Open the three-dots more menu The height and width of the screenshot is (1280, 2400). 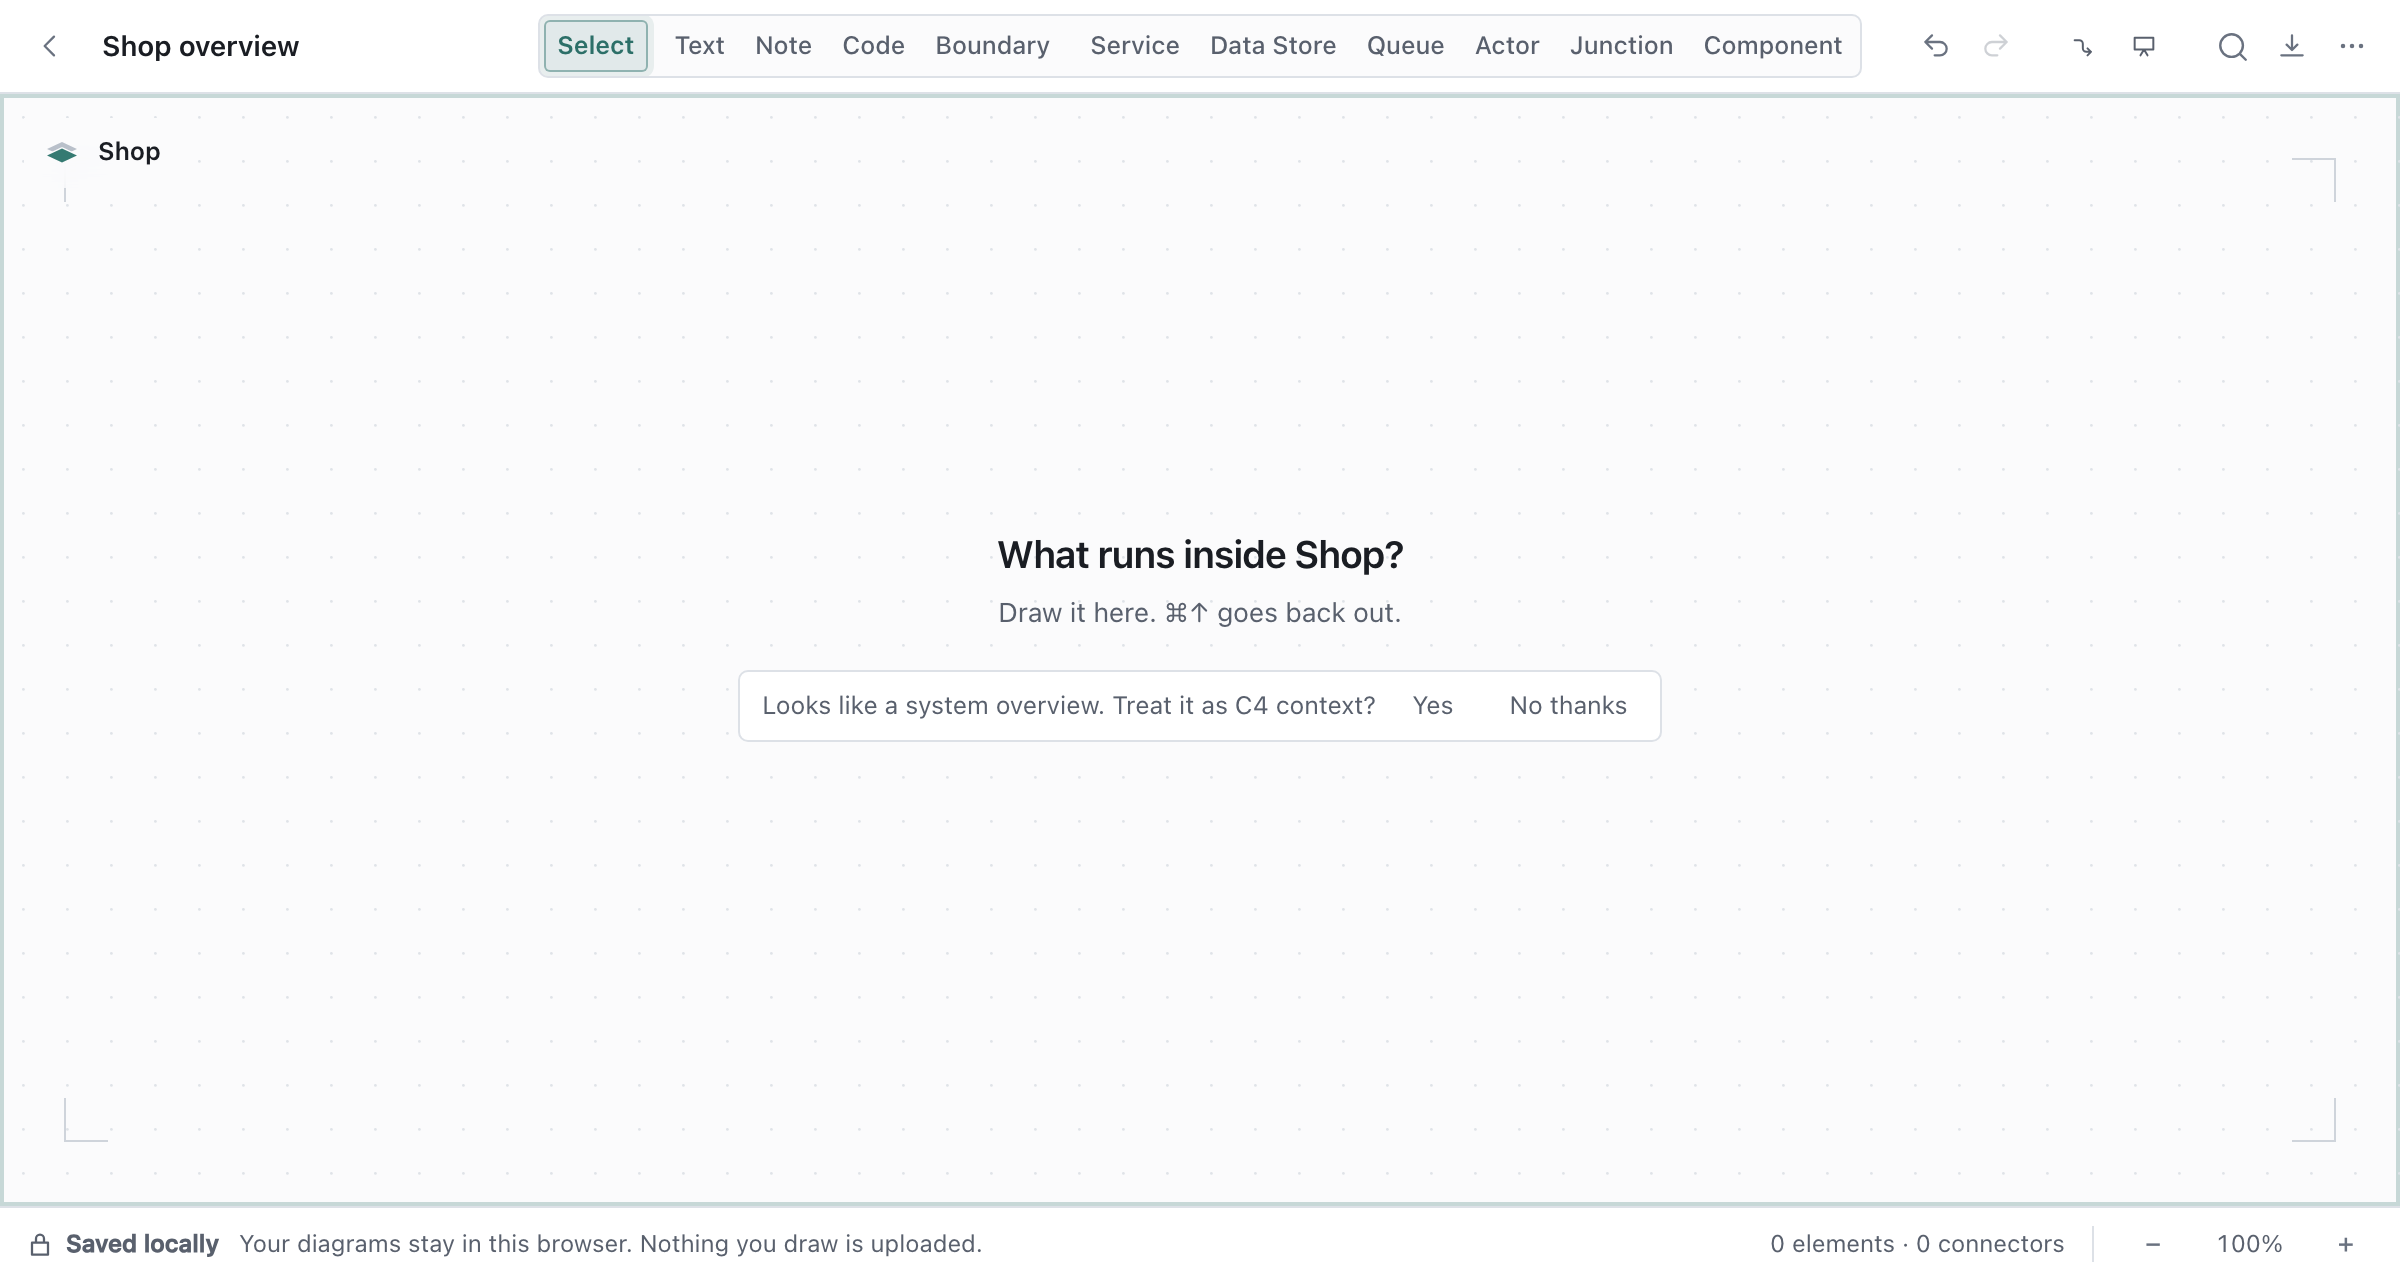2352,46
